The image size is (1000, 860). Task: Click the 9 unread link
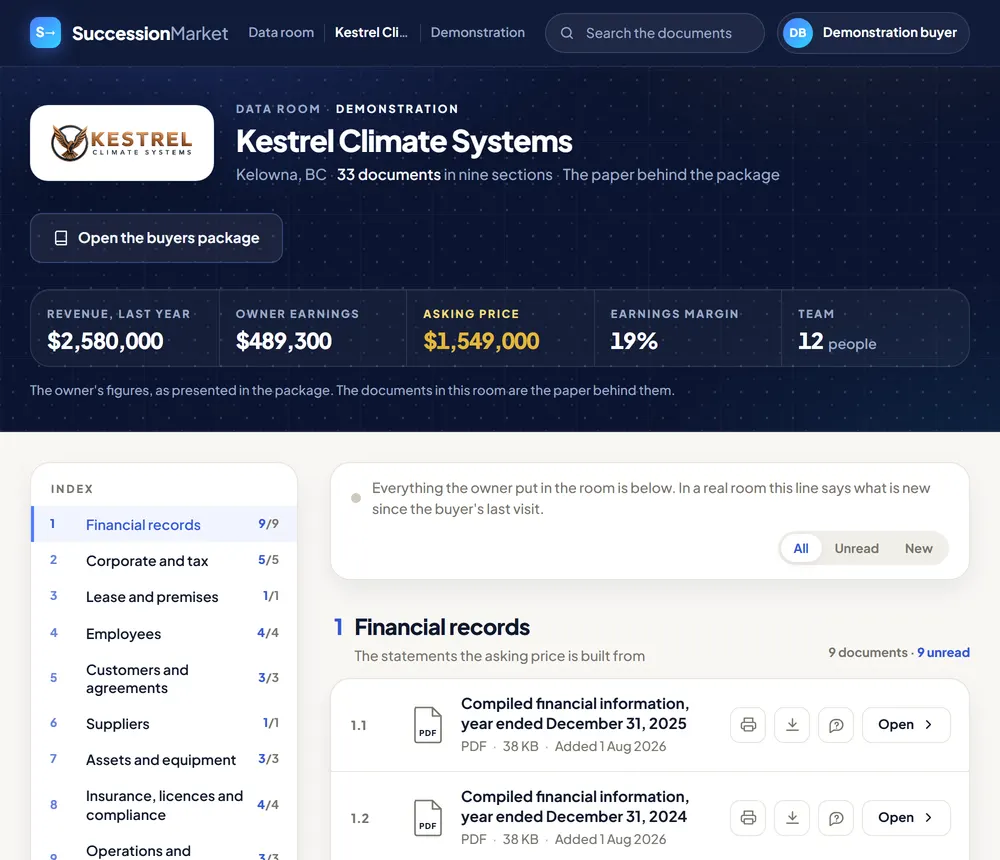point(943,653)
